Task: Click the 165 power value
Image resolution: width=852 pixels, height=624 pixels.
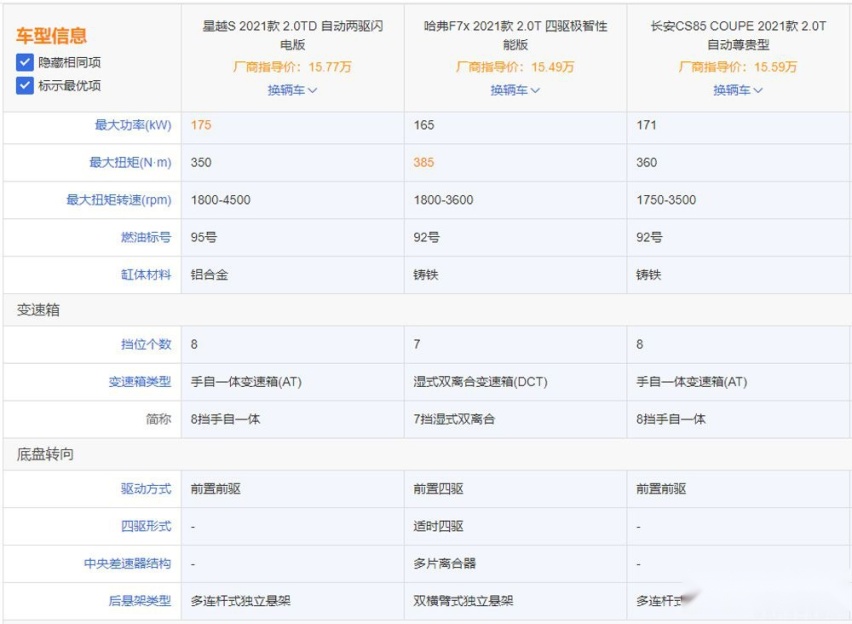Action: coord(423,125)
